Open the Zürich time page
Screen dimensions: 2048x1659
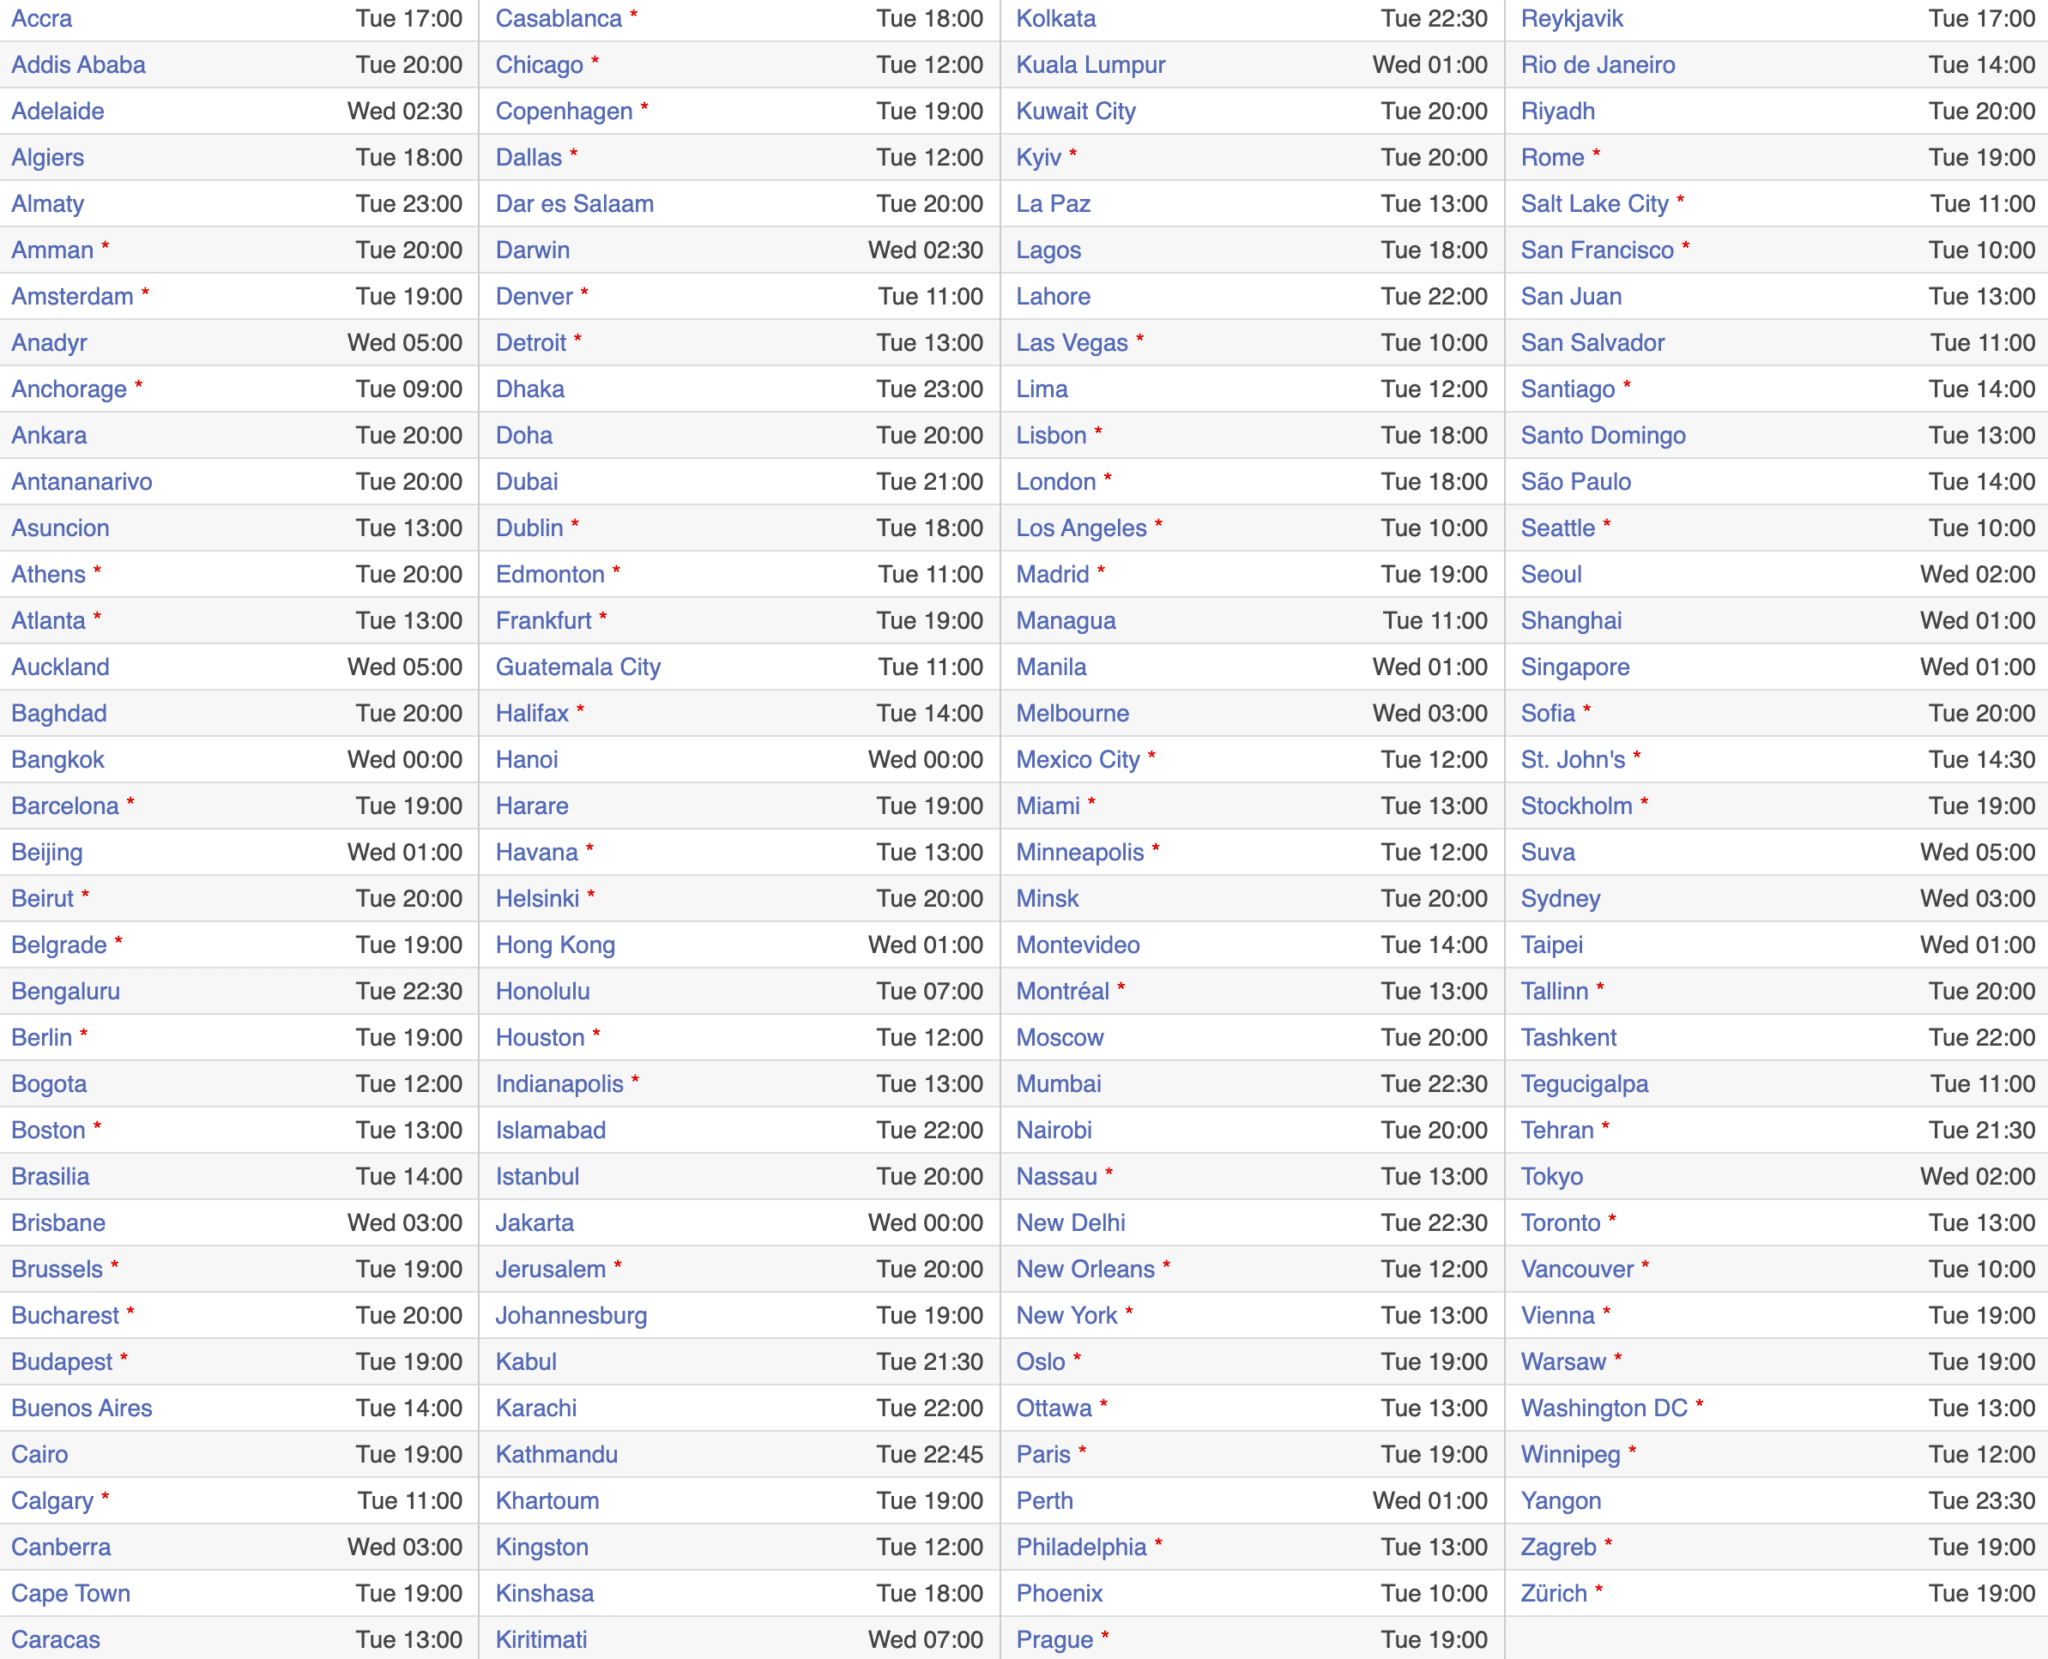click(x=1553, y=1594)
